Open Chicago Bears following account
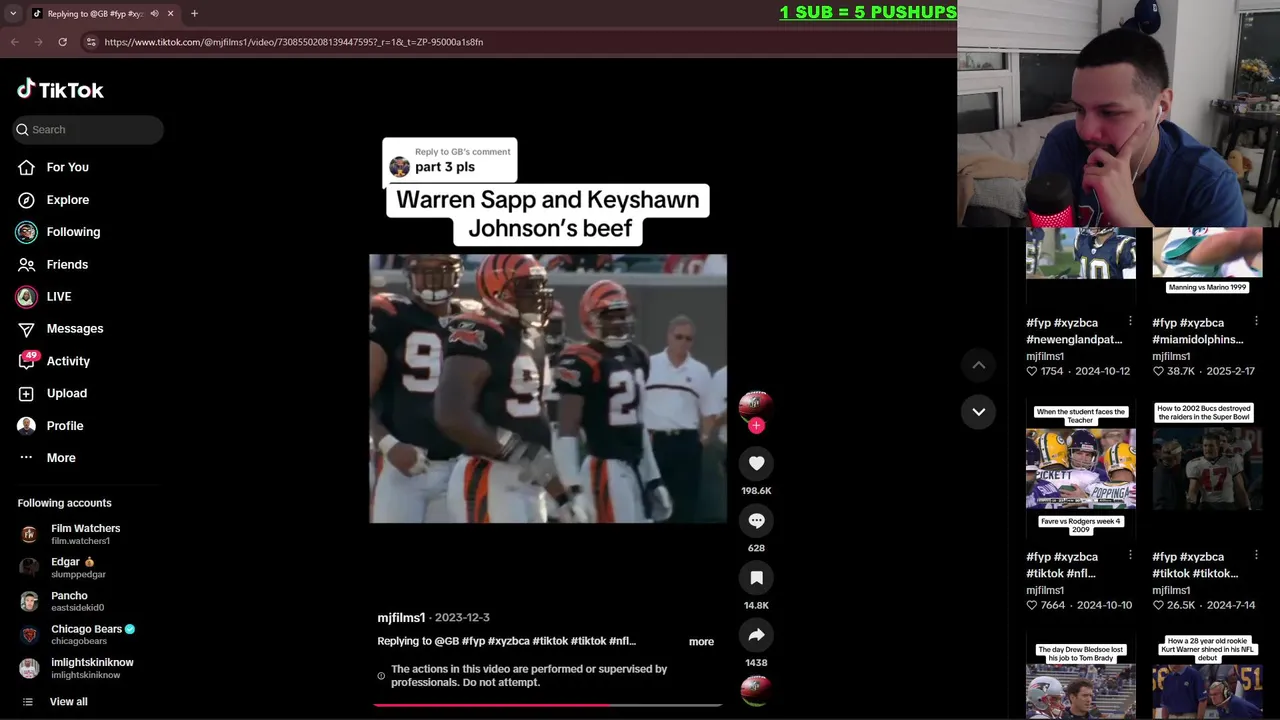 [86, 635]
